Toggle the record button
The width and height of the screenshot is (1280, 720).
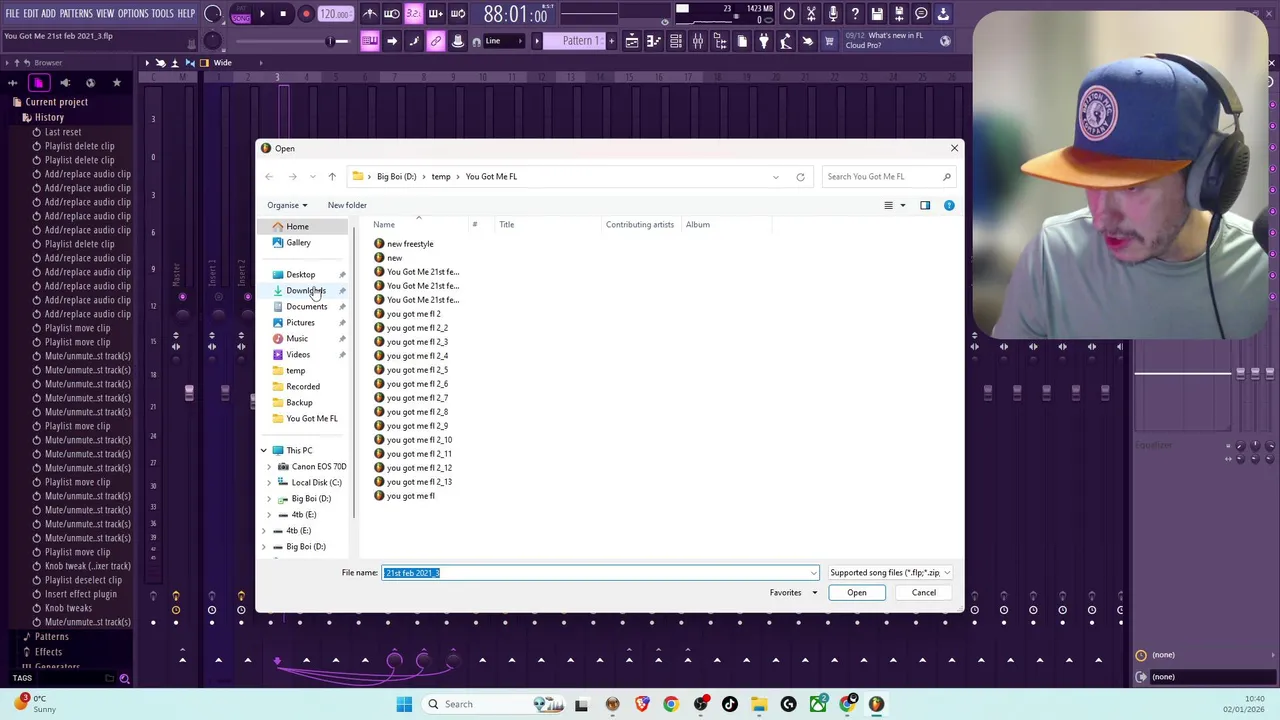click(306, 14)
